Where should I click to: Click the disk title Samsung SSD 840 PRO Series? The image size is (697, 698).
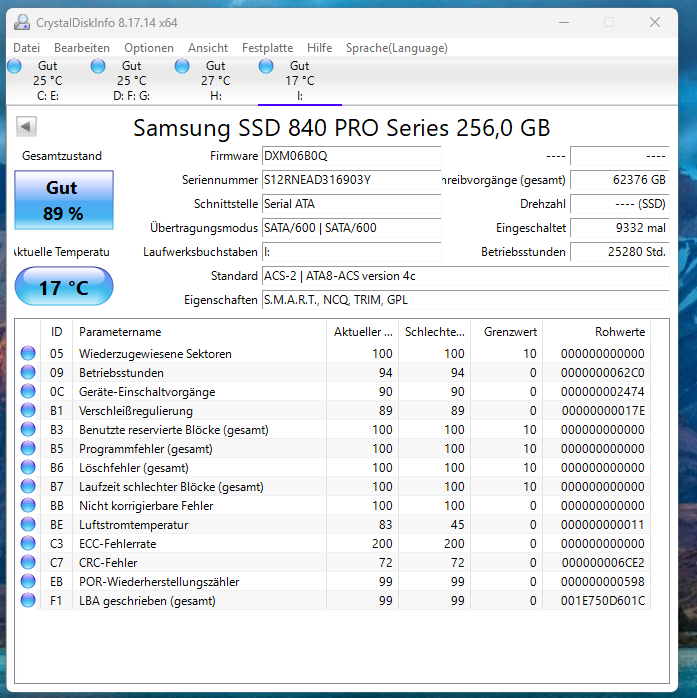(x=341, y=128)
